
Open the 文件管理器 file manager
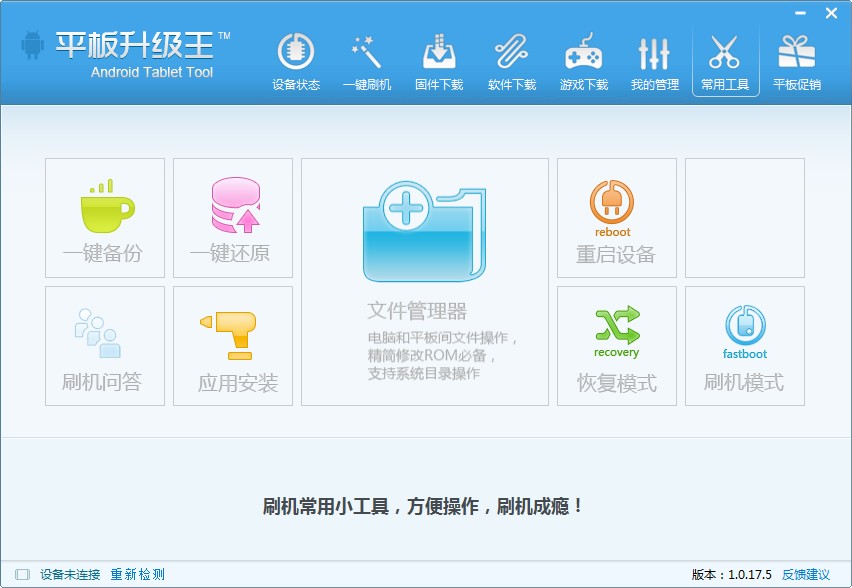click(x=425, y=282)
